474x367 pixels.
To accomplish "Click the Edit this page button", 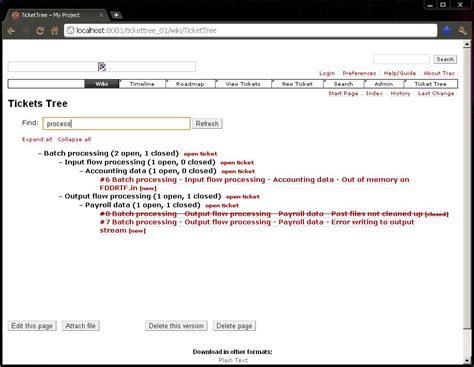I will coord(32,326).
